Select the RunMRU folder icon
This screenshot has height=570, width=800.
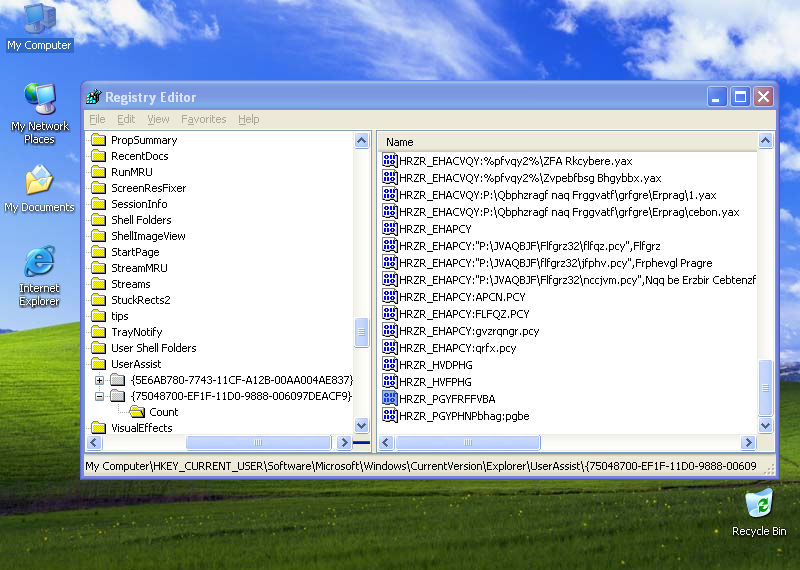click(x=98, y=172)
